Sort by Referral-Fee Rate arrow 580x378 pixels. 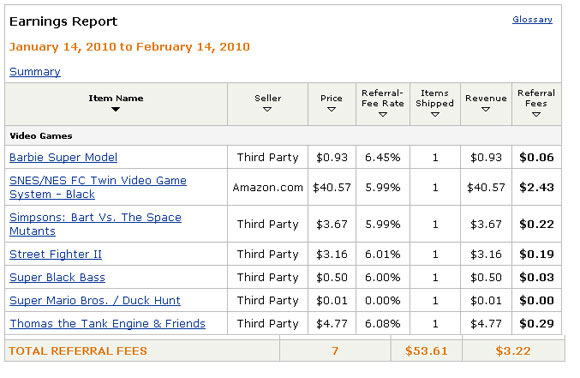(x=383, y=115)
